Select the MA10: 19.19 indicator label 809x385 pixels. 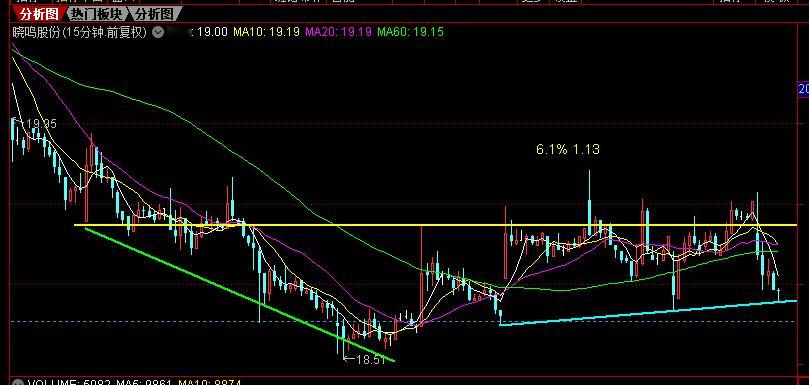(x=266, y=32)
